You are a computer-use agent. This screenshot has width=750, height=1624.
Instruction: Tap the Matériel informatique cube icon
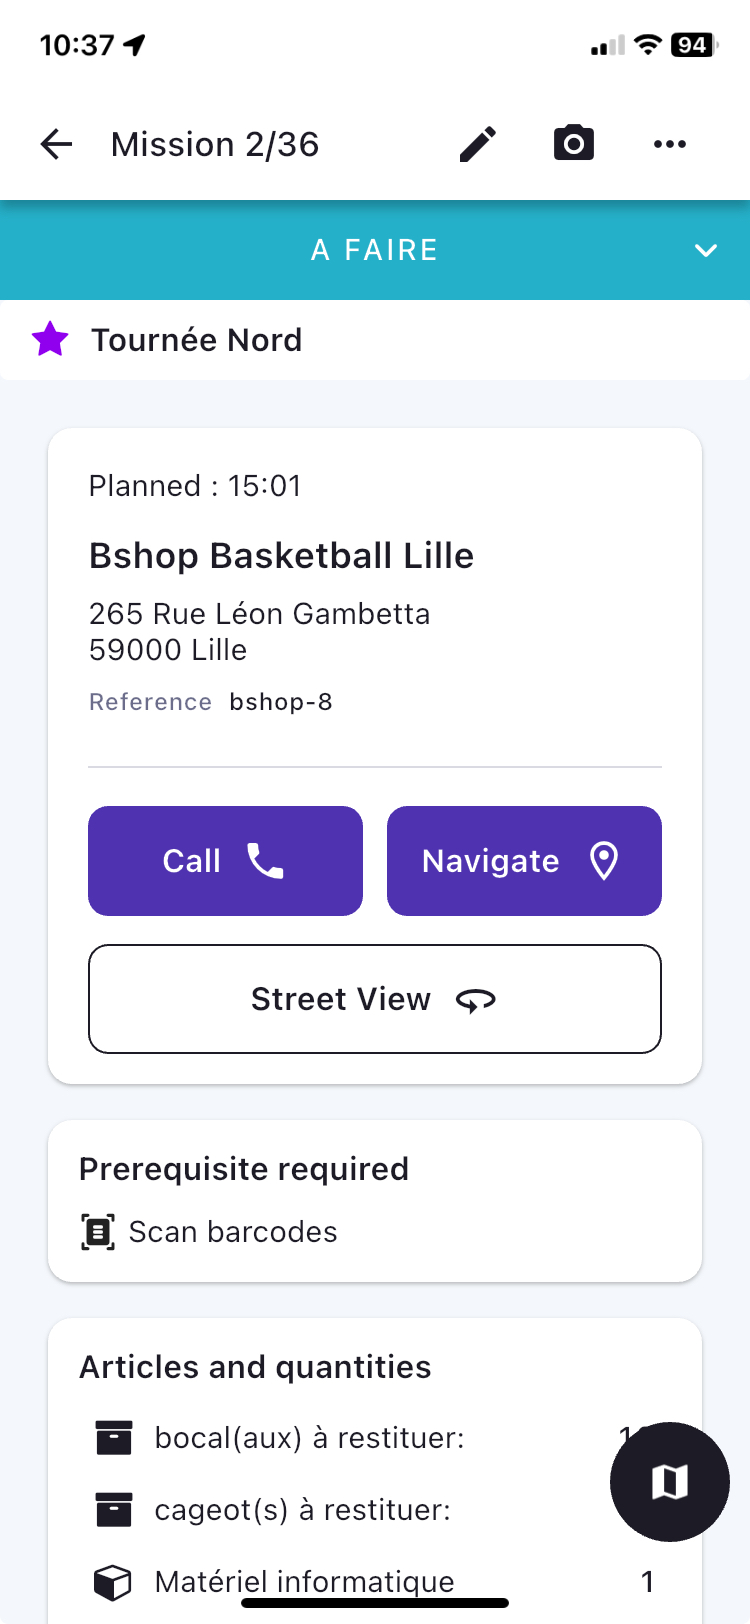tap(113, 1582)
